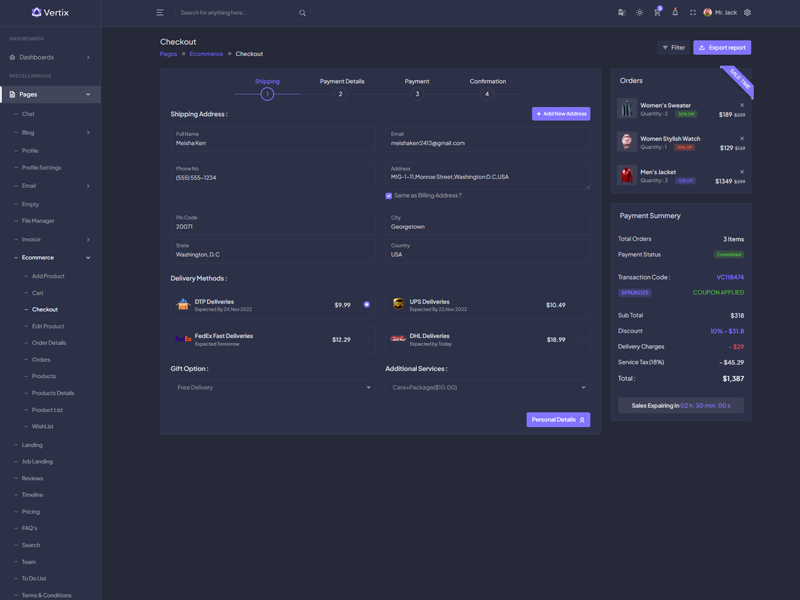Remove Women's Sweater from orders
Screen dimensions: 800x600
(742, 105)
